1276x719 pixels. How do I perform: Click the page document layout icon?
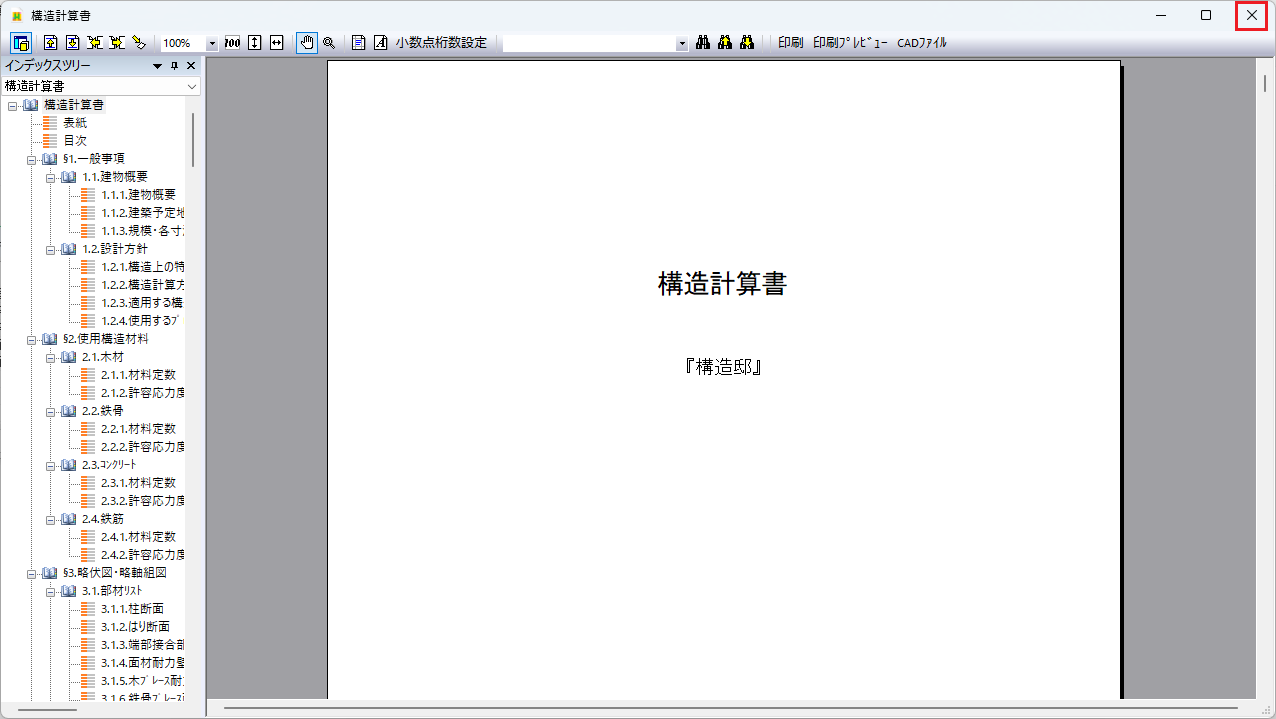[x=358, y=43]
